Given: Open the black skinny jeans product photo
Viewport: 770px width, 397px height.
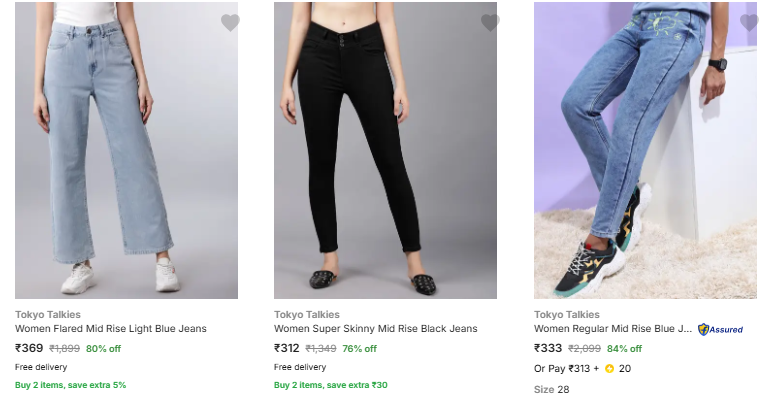Looking at the screenshot, I should (385, 150).
